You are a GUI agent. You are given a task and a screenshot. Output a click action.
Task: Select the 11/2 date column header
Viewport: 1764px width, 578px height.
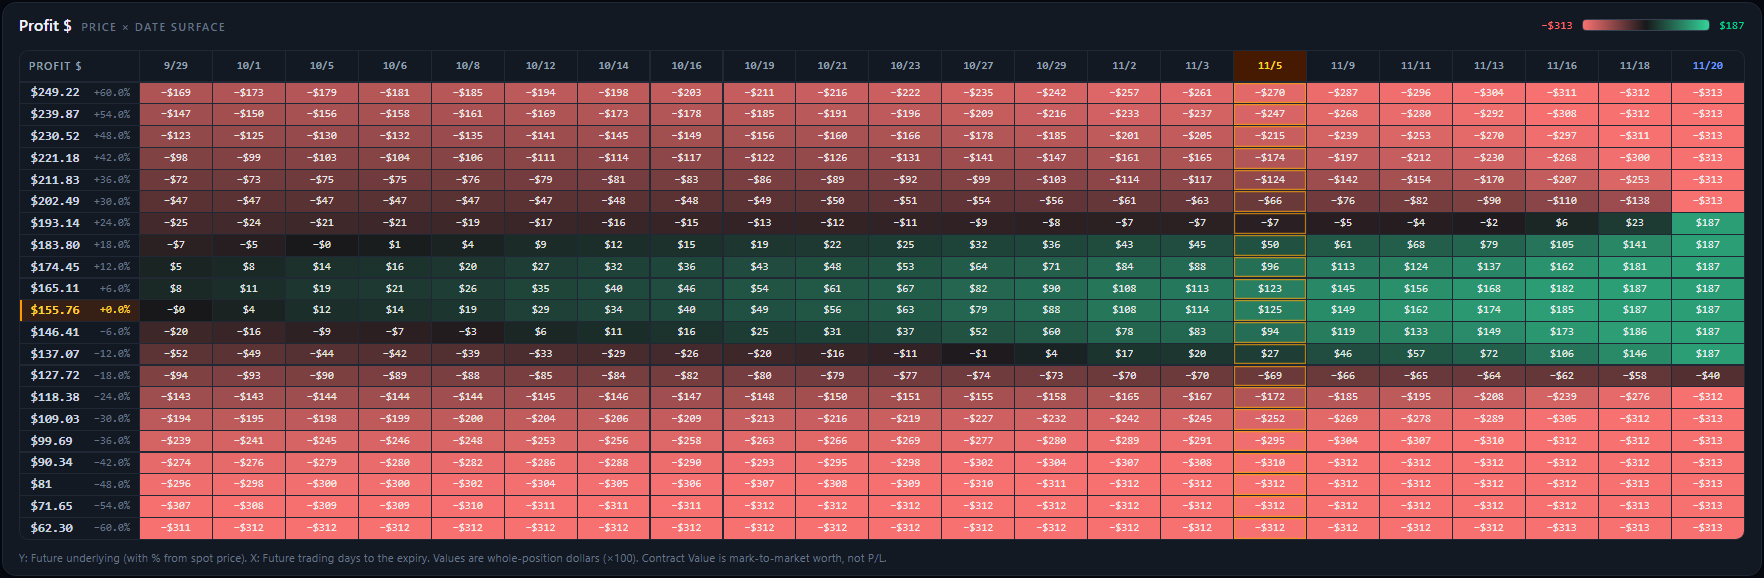(x=1124, y=65)
